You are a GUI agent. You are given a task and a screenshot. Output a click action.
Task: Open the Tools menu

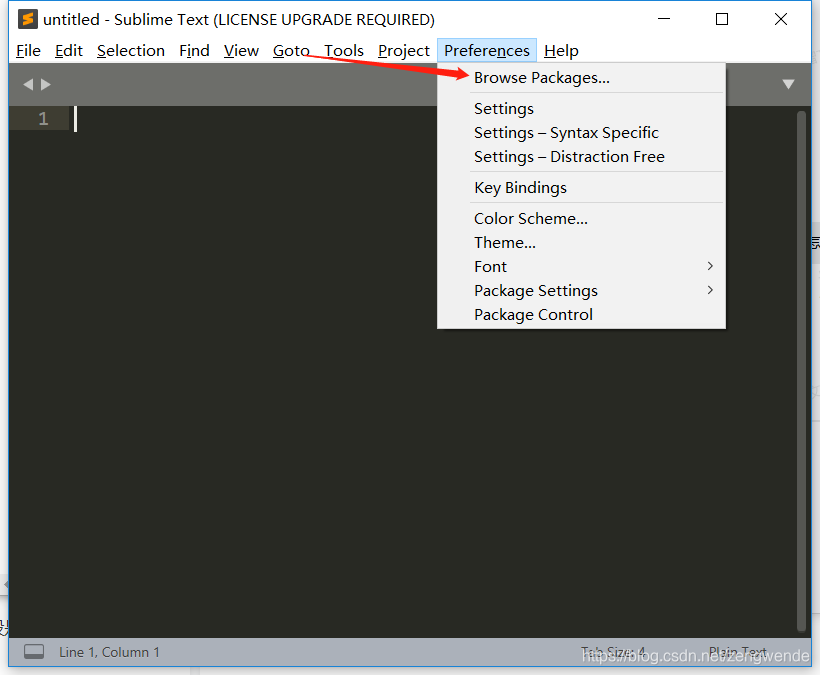click(344, 51)
